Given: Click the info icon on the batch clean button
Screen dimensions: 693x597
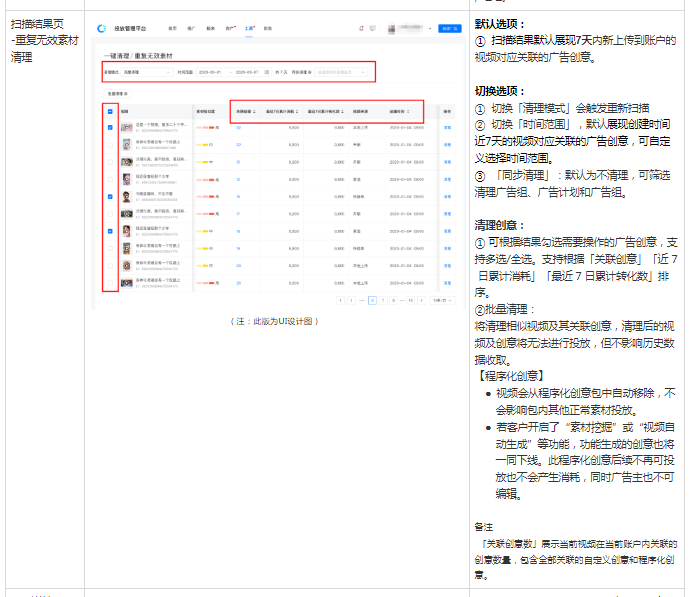Looking at the screenshot, I should [126, 94].
